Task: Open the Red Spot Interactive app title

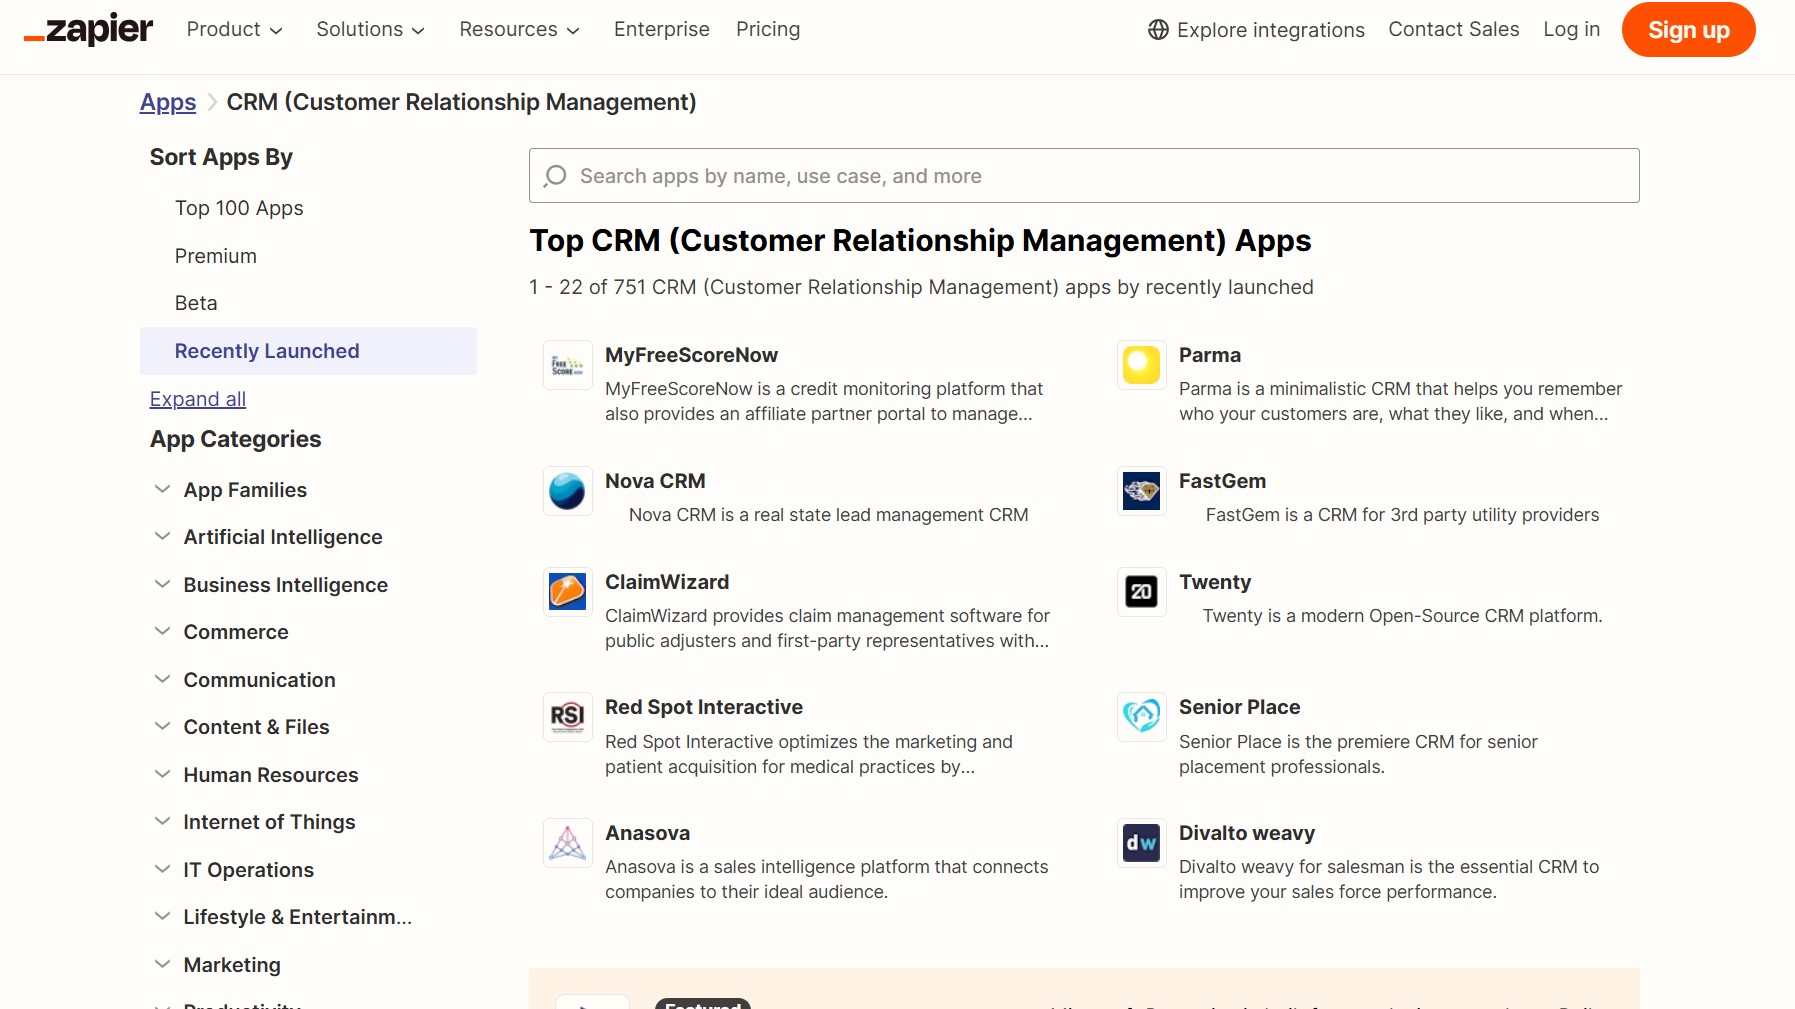Action: pos(704,707)
